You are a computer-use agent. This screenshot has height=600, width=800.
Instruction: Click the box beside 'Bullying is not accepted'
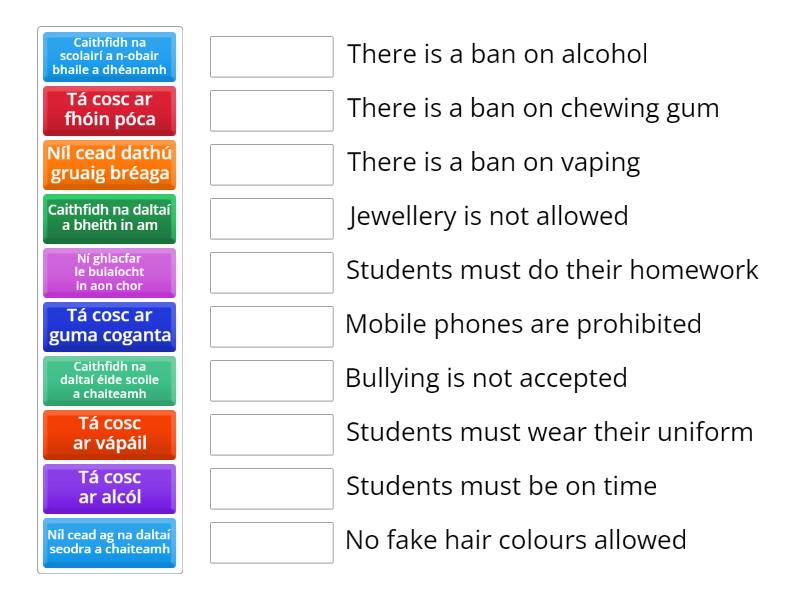click(x=271, y=381)
